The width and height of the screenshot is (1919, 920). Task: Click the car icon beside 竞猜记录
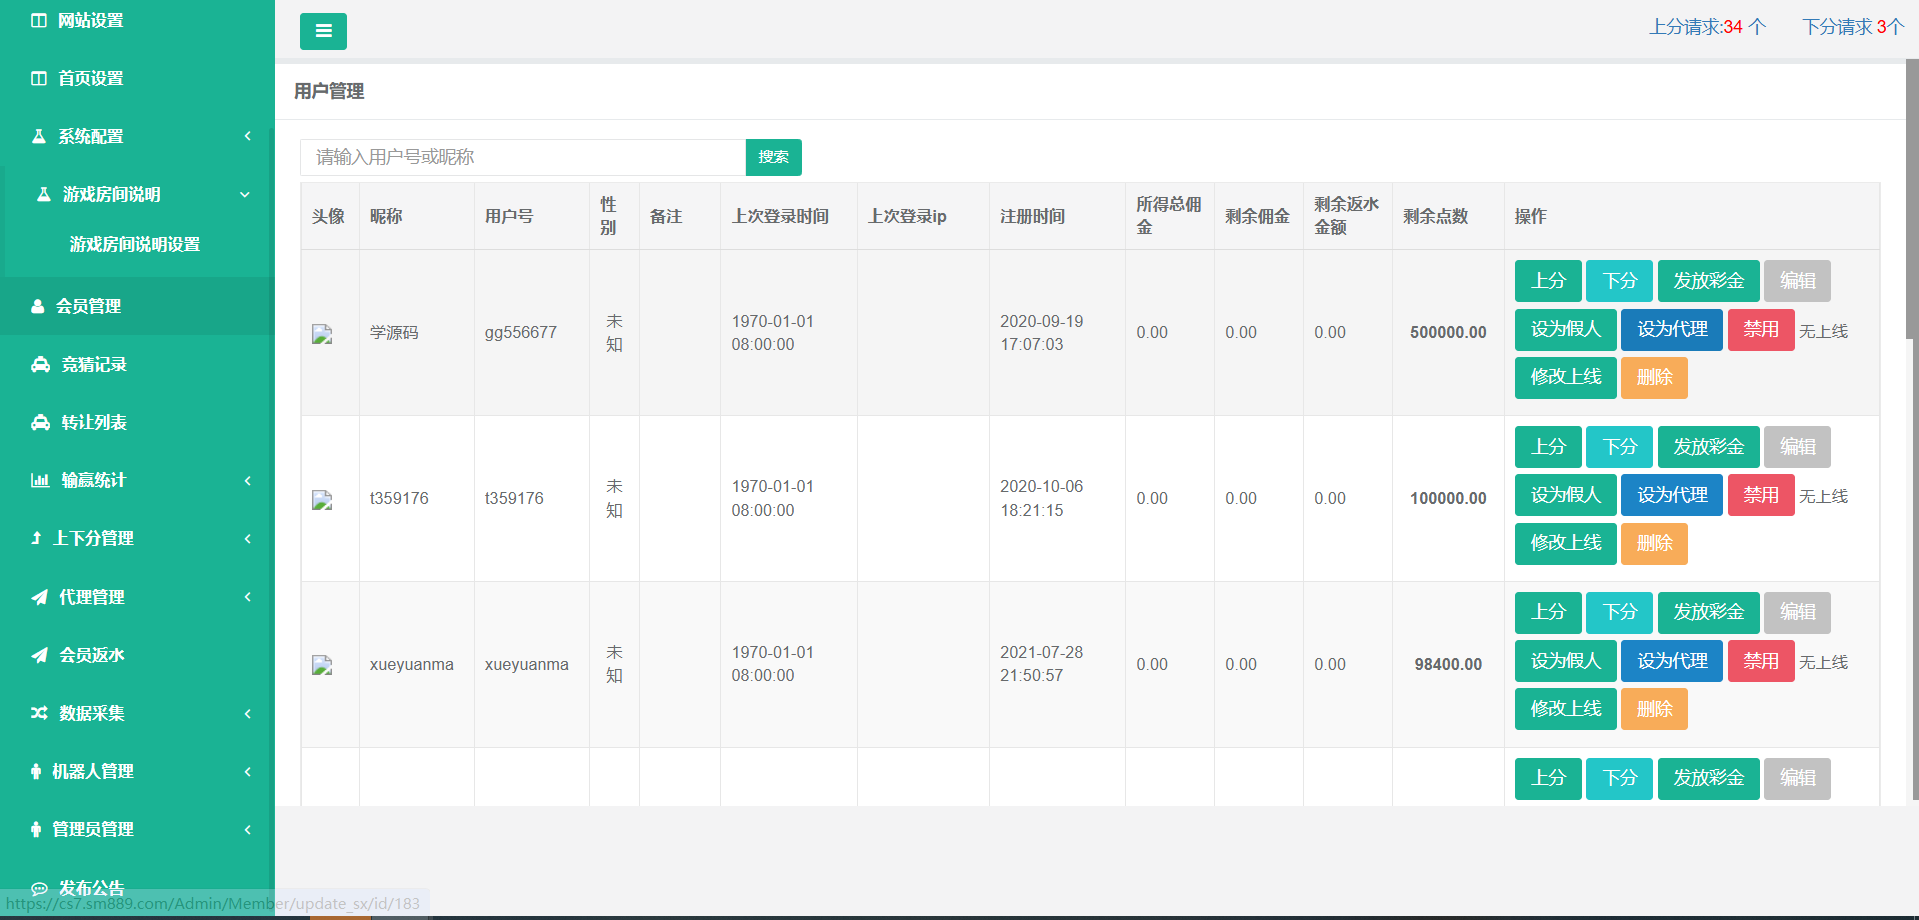[40, 364]
